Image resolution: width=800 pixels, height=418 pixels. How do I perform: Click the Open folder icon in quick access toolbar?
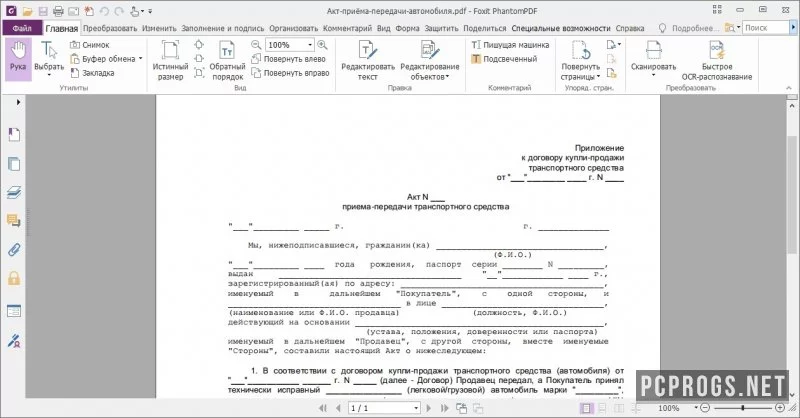(27, 11)
